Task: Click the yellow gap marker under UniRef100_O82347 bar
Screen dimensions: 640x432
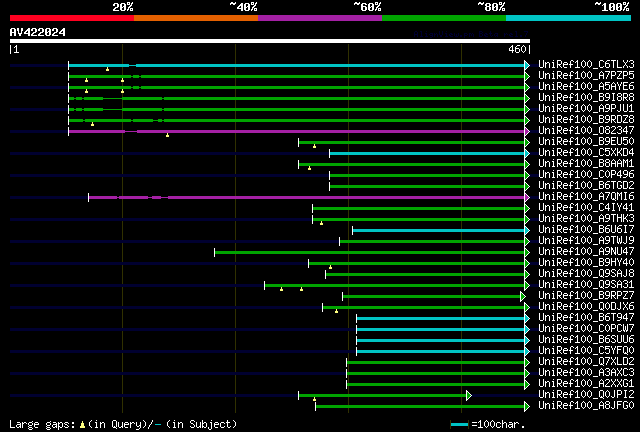Action: (x=167, y=135)
